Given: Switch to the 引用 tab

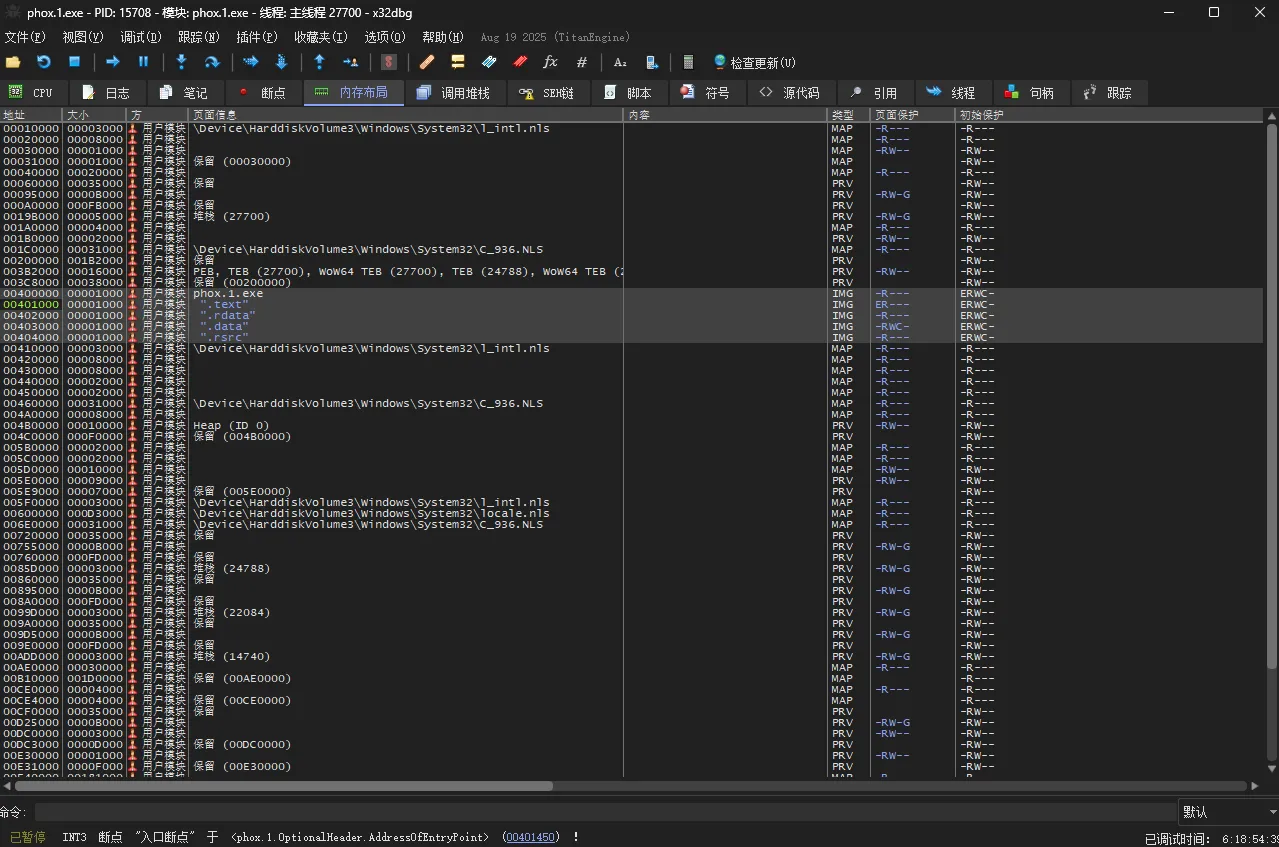Looking at the screenshot, I should coord(874,92).
